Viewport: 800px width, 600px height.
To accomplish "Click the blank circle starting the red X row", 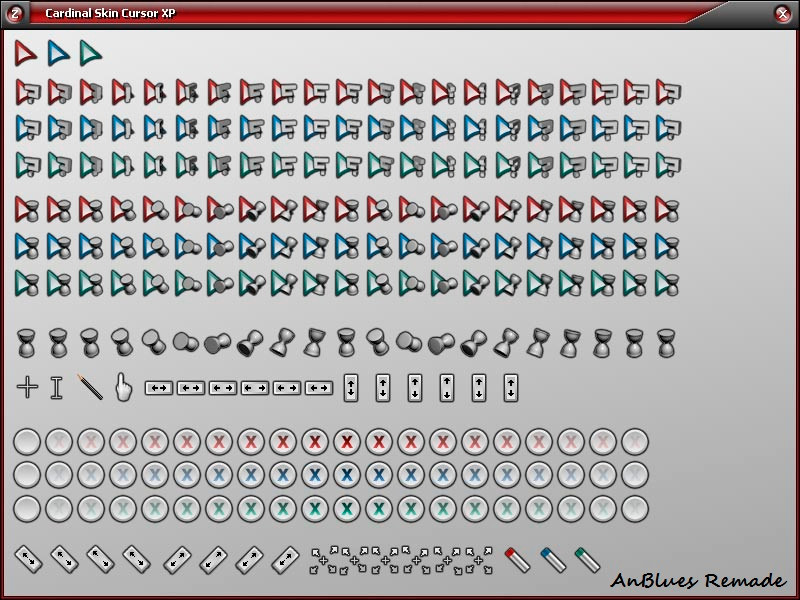I will coord(27,442).
